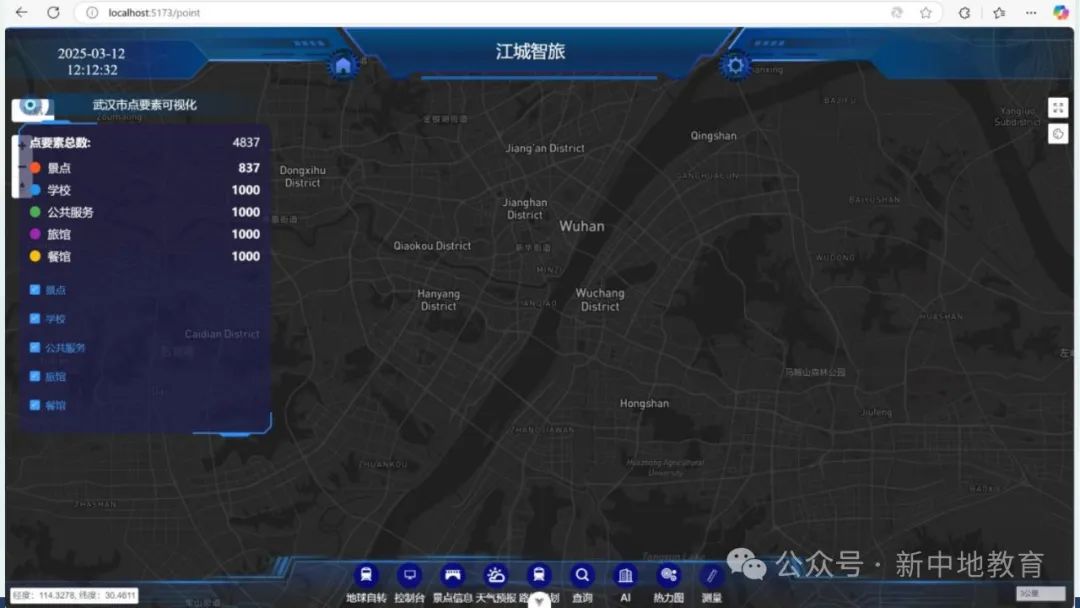
Task: Click map zoom-out minus button
Action: pyautogui.click(x=21, y=167)
